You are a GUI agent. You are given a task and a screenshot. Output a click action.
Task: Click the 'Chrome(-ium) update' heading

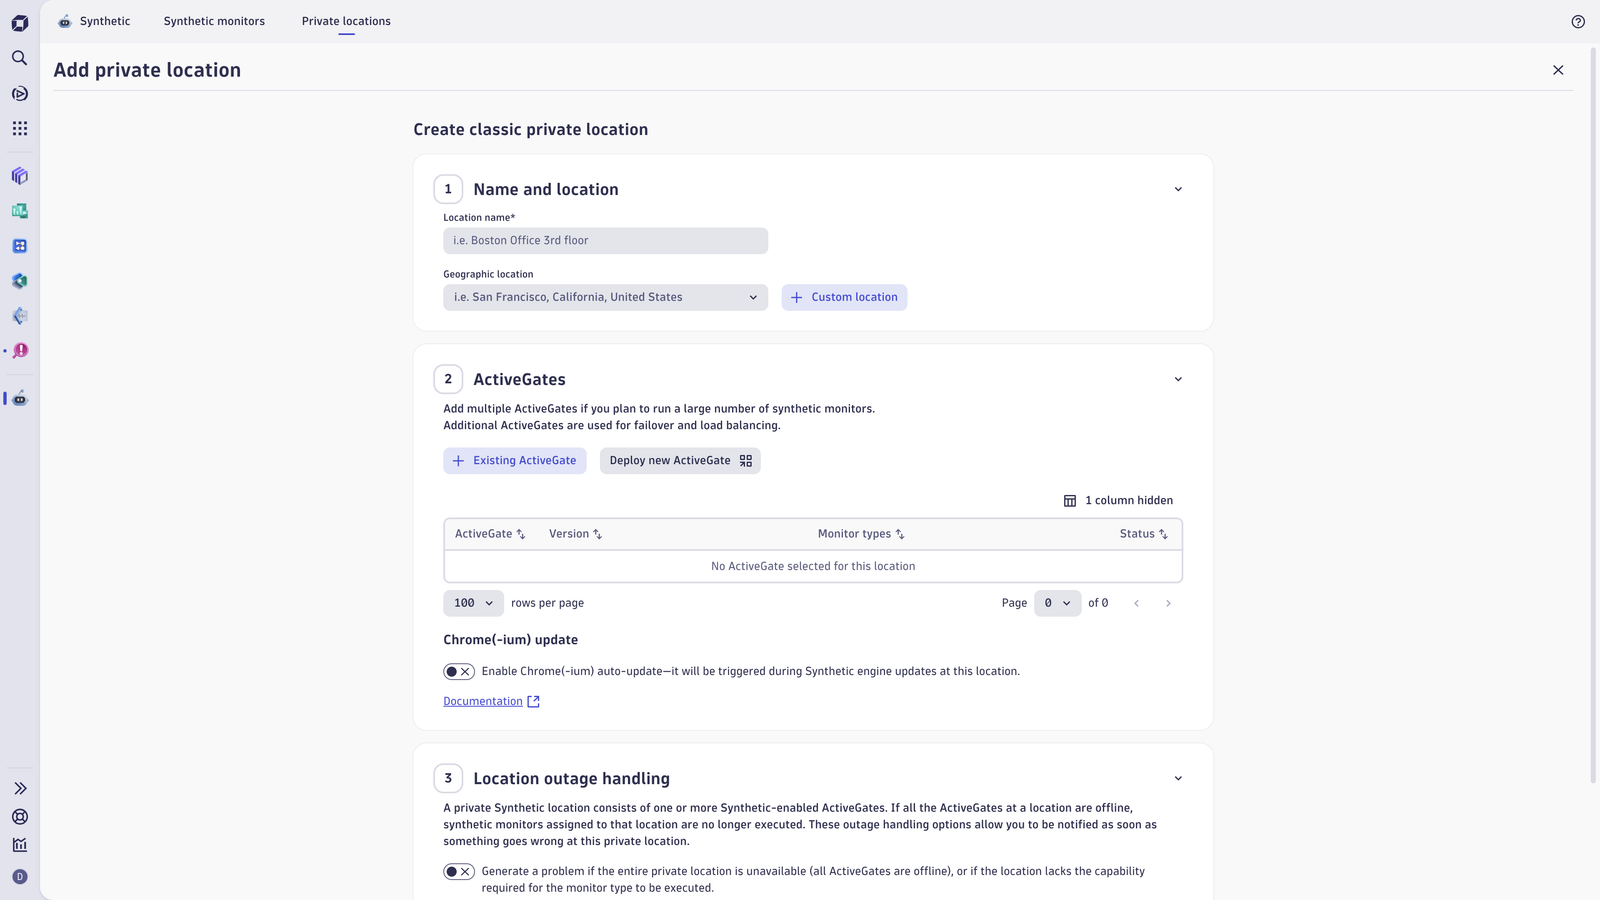tap(510, 640)
